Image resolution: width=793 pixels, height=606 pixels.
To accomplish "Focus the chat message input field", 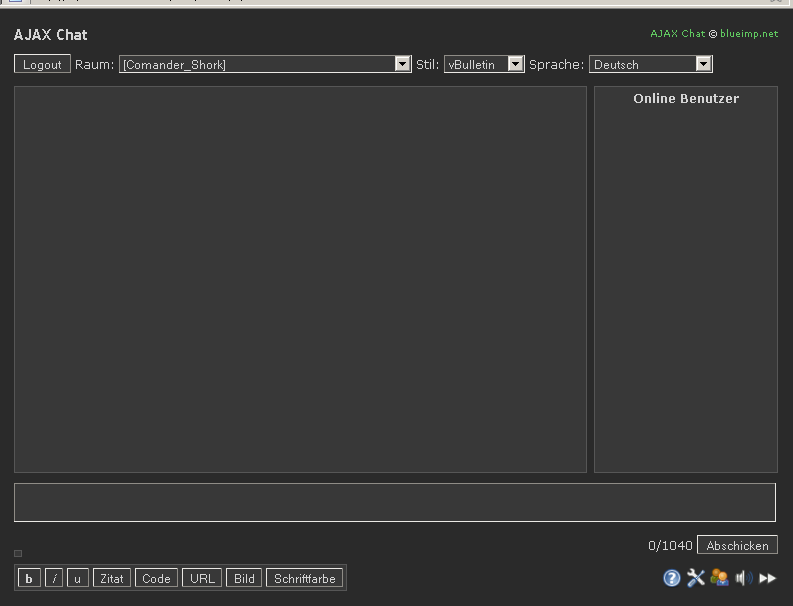I will pos(395,502).
